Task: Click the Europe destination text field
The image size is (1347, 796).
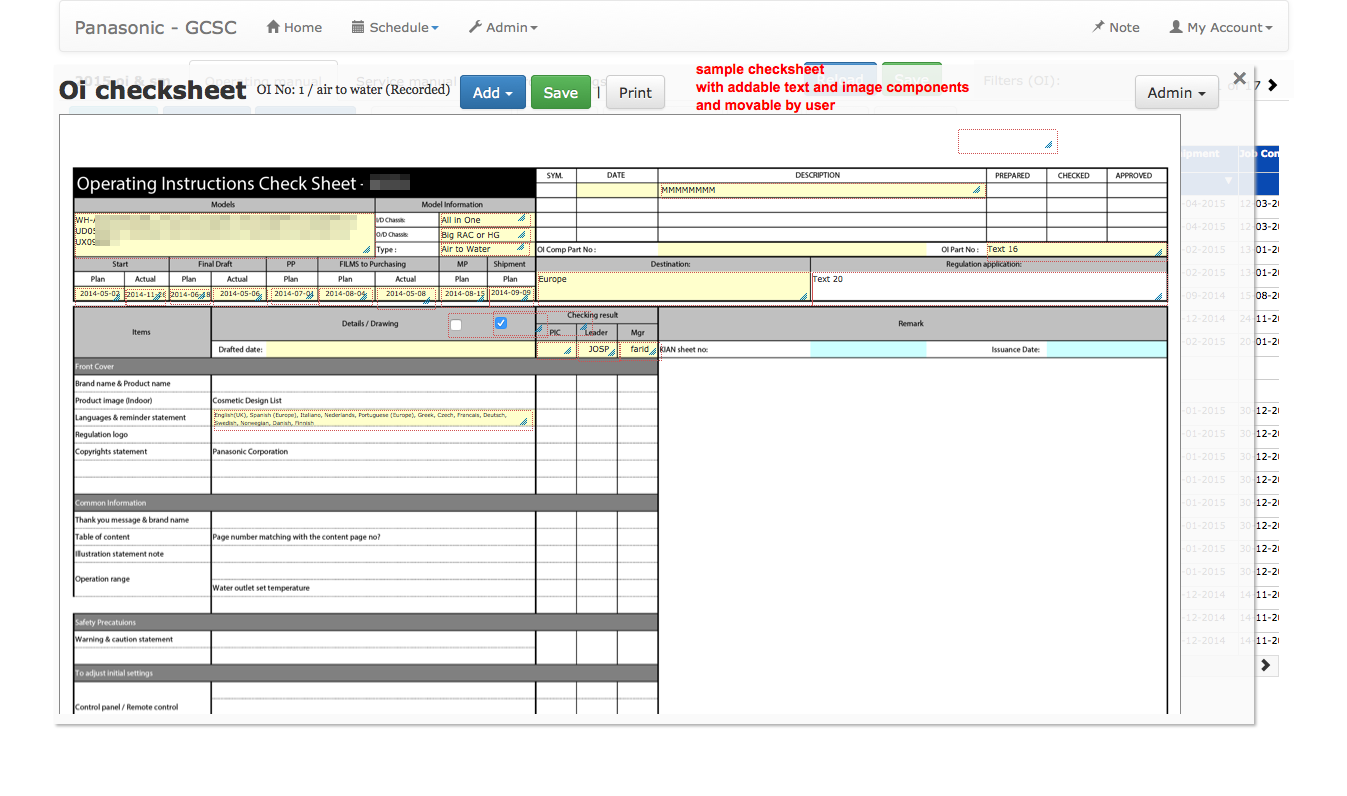Action: pyautogui.click(x=672, y=286)
